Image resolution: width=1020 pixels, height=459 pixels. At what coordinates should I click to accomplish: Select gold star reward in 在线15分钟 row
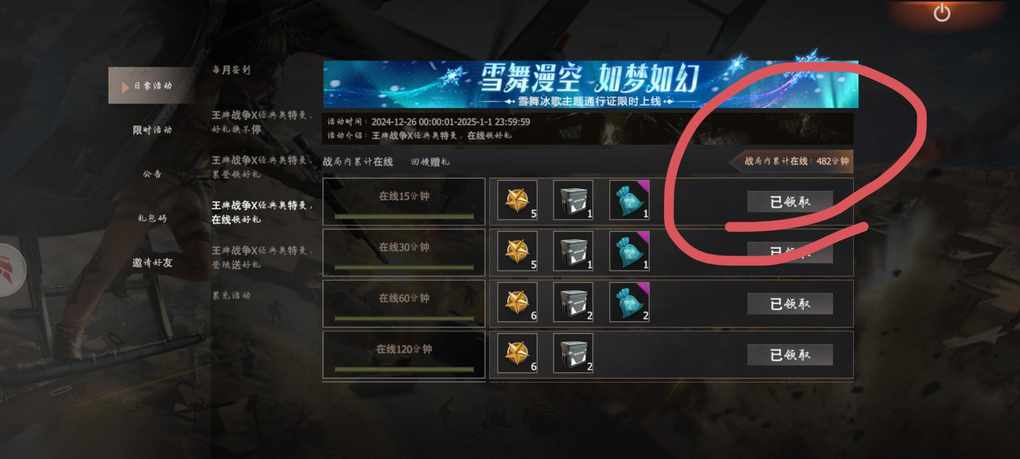pos(517,200)
